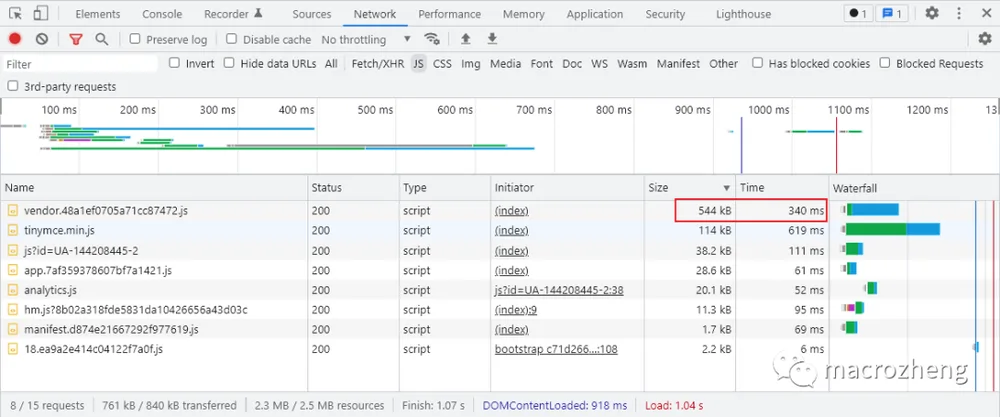Check Hide data URLs
The height and width of the screenshot is (417, 1000).
coord(229,63)
